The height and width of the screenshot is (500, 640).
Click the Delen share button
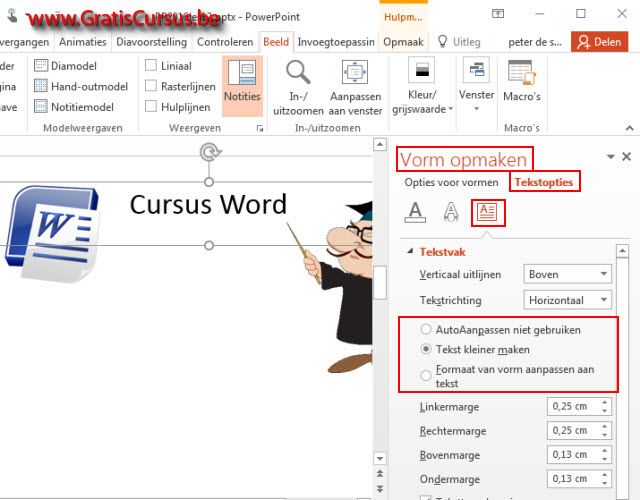(599, 42)
